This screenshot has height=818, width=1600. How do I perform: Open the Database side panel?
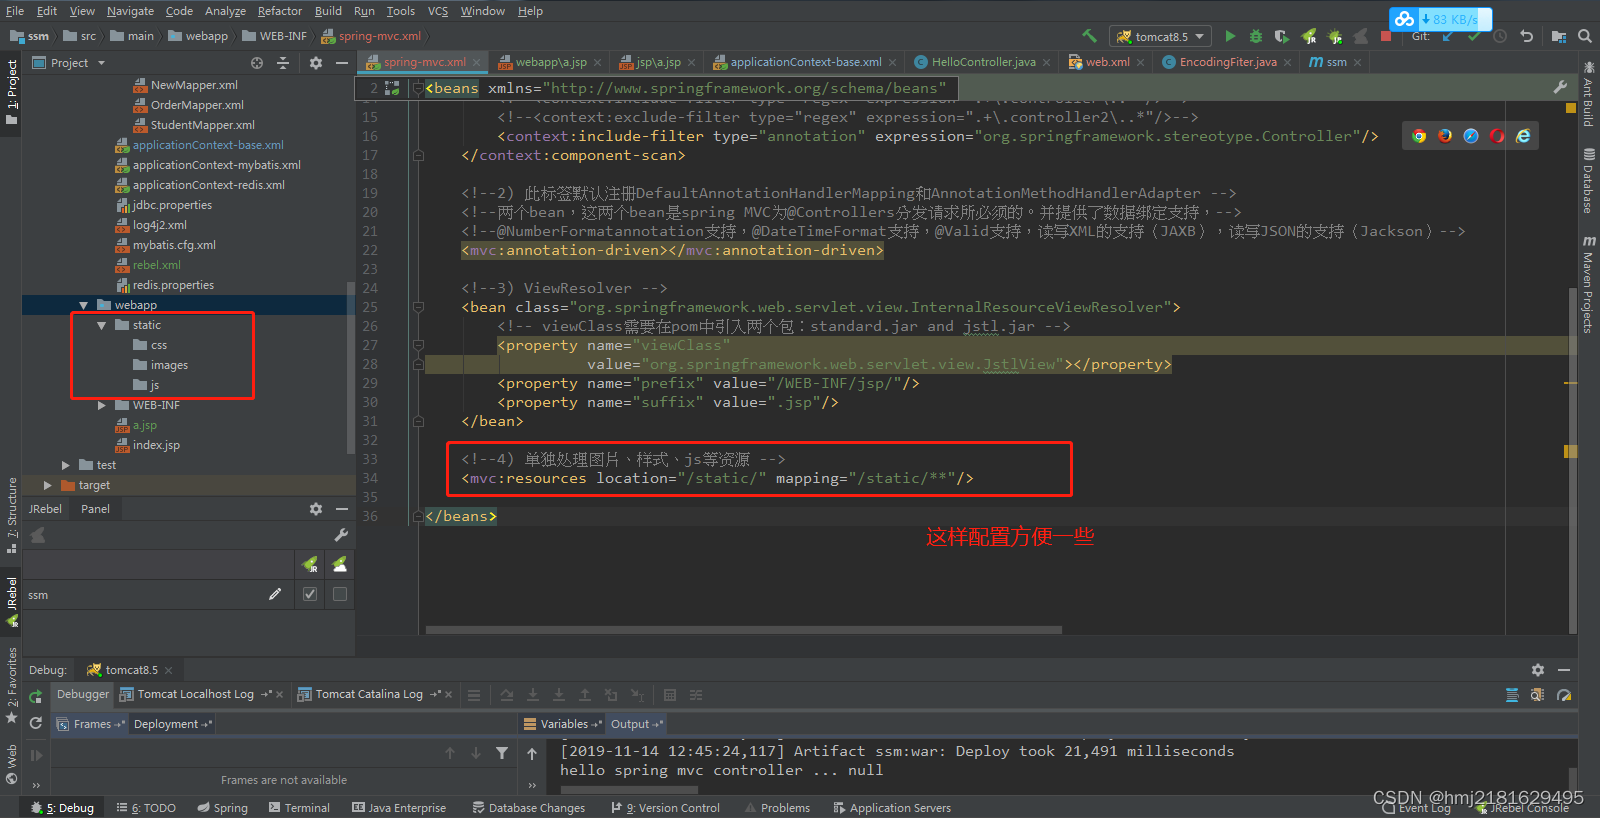(1588, 180)
